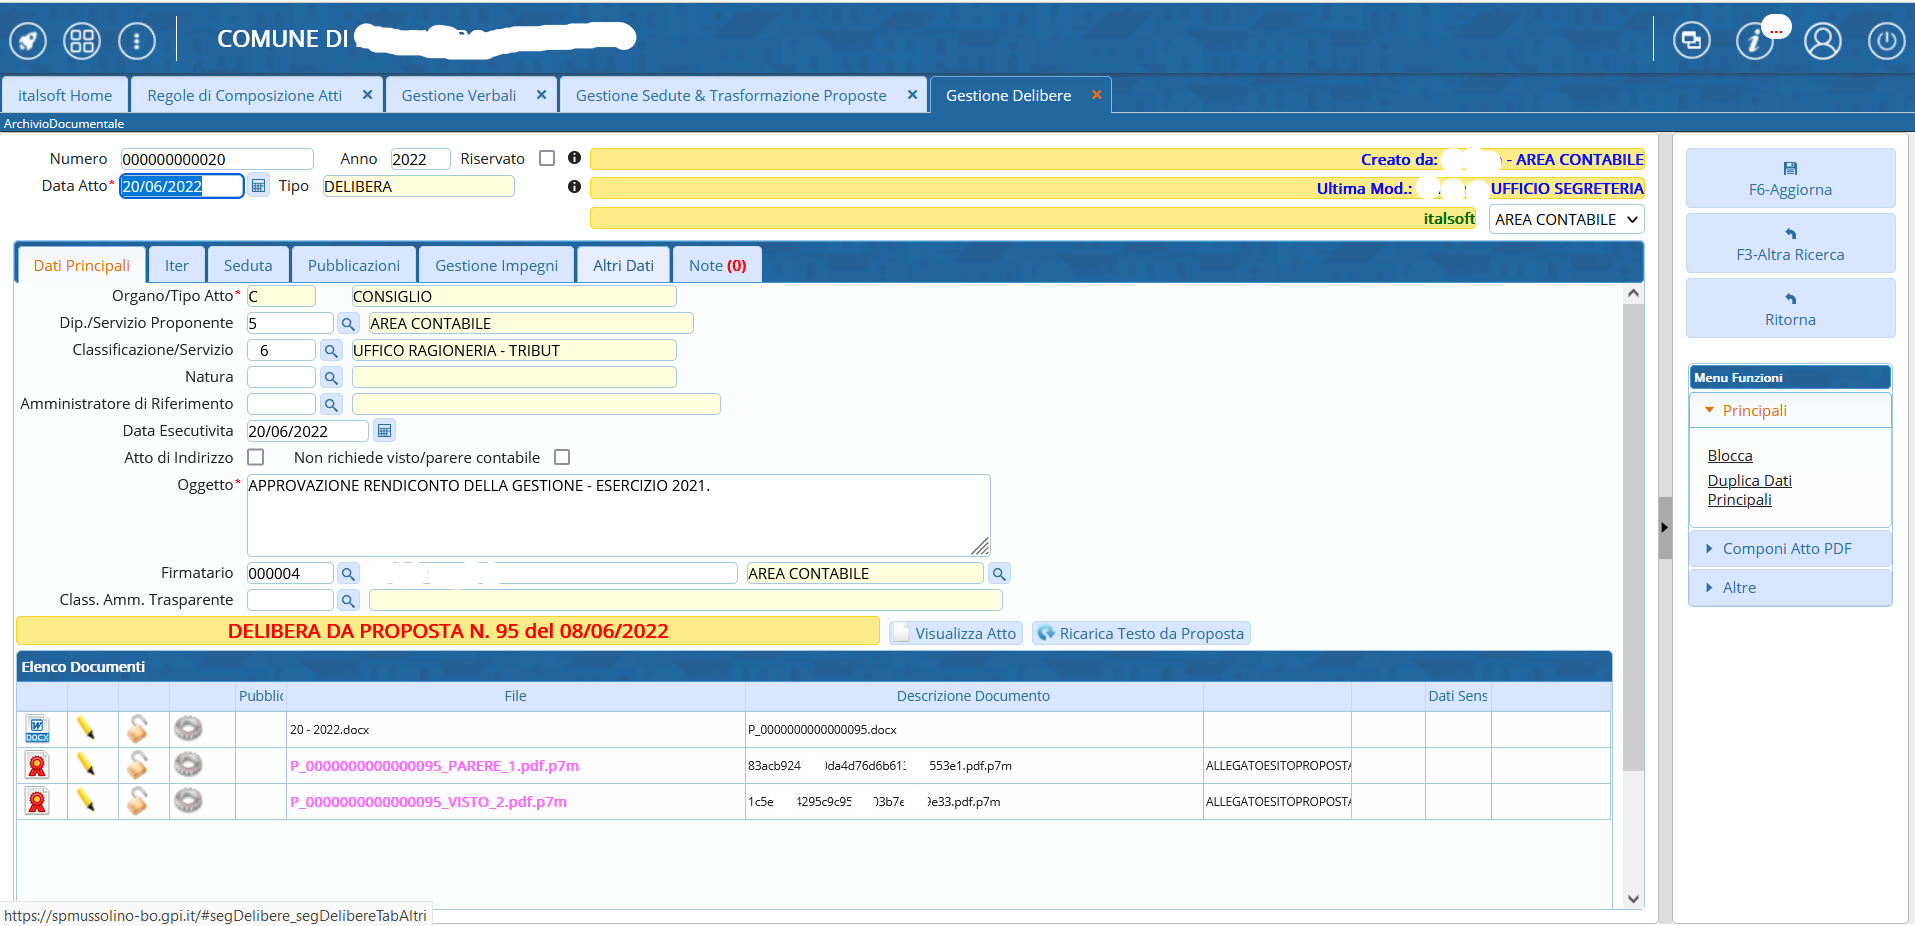Screen dimensions: 1915x926
Task: Toggle the Riservato checkbox
Action: click(x=547, y=158)
